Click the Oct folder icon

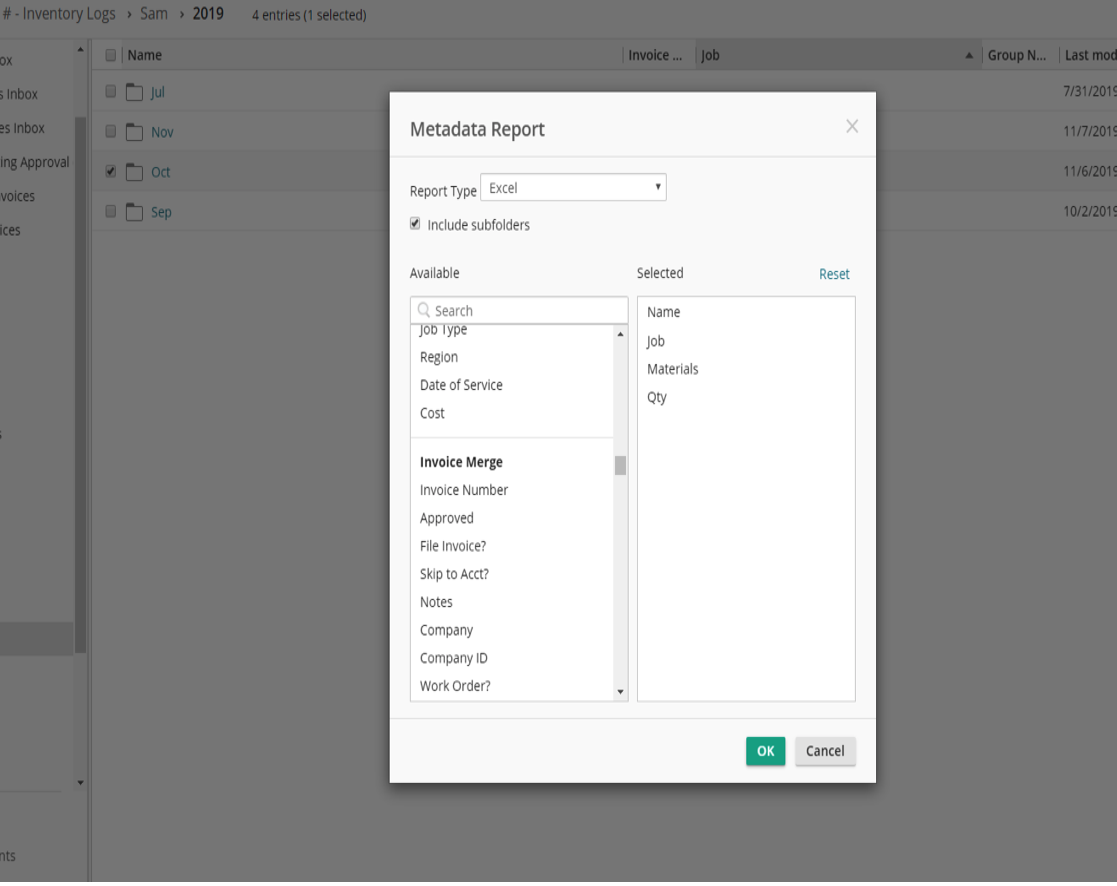(x=135, y=172)
